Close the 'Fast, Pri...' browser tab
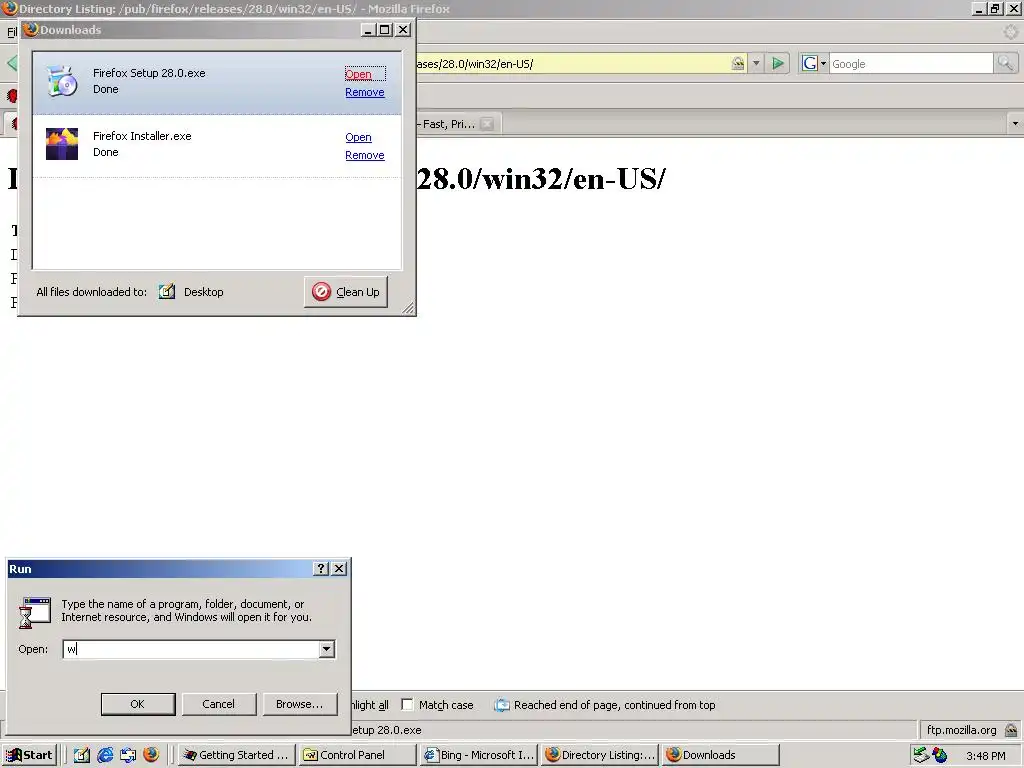Image resolution: width=1024 pixels, height=768 pixels. coord(487,124)
